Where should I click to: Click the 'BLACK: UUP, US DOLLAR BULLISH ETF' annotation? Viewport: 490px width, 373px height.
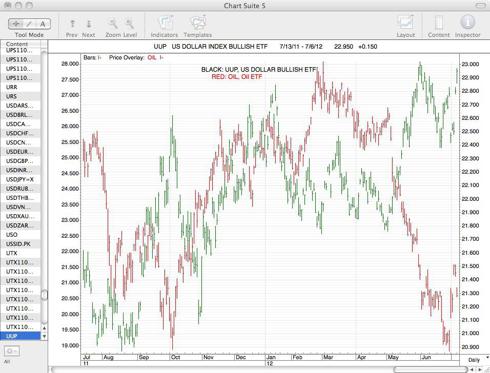click(259, 69)
